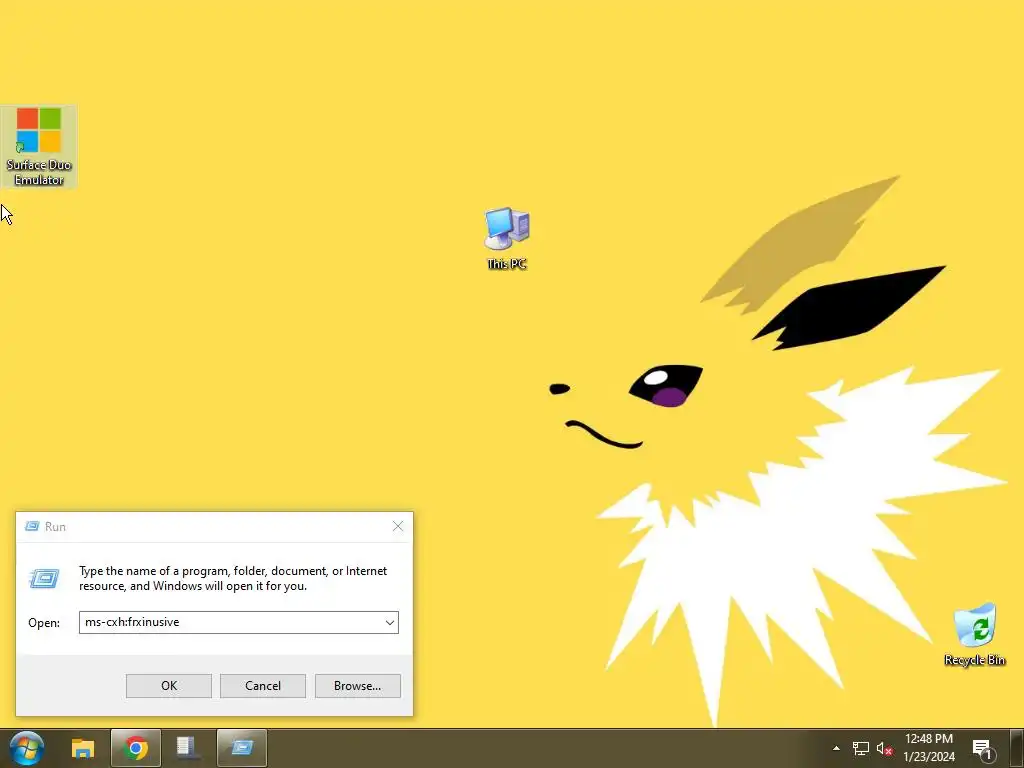
Task: Select the This PC desktop icon
Action: point(507,238)
